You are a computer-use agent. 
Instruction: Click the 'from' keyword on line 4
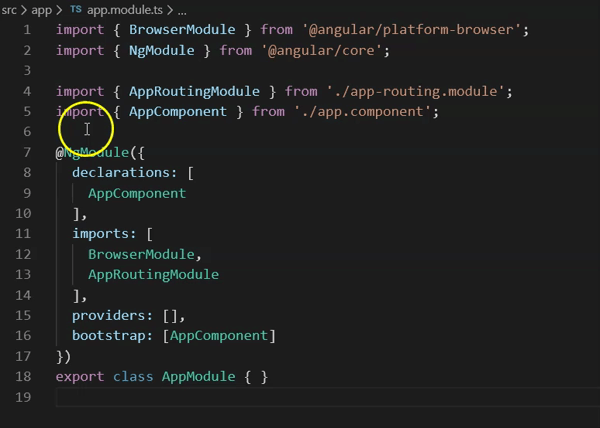point(301,91)
